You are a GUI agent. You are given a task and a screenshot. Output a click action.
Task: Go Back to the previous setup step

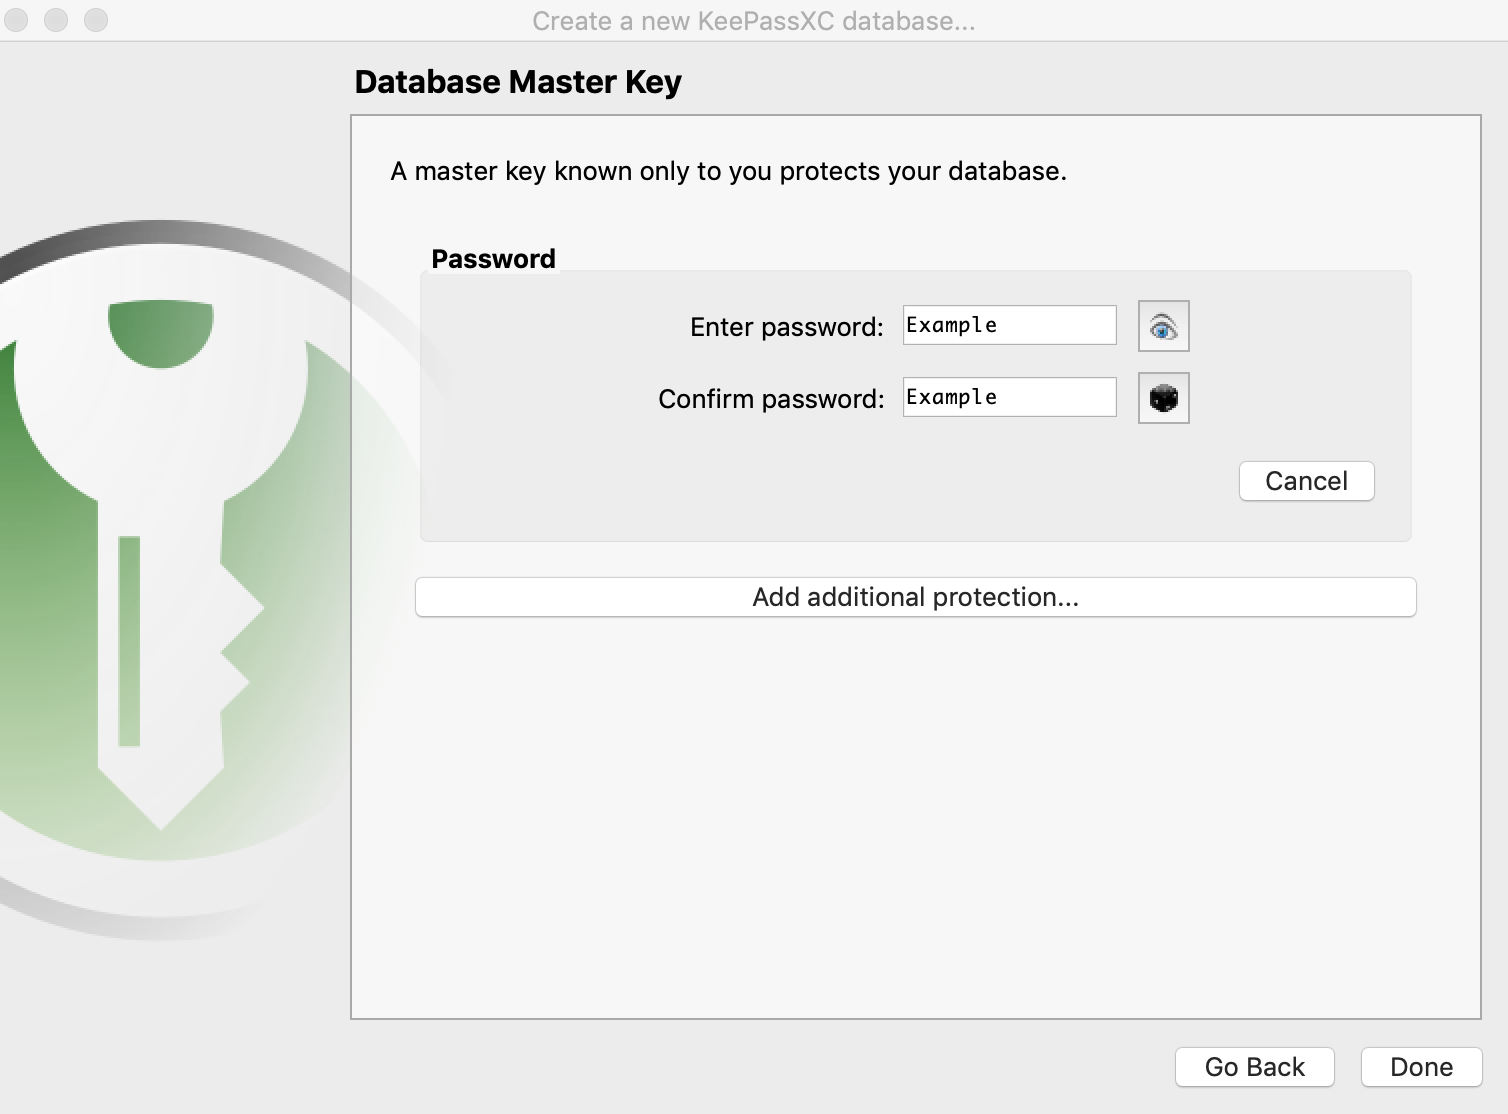coord(1255,1066)
